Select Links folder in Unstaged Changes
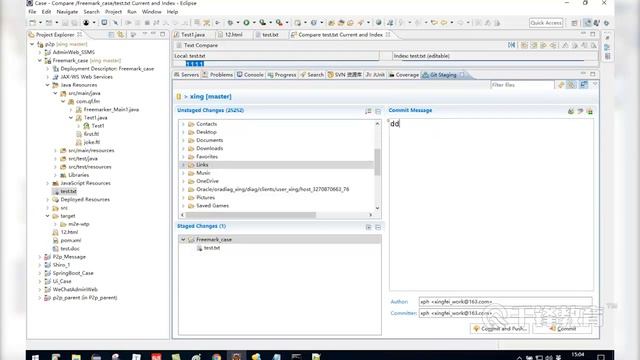Image resolution: width=640 pixels, height=360 pixels. [x=202, y=165]
